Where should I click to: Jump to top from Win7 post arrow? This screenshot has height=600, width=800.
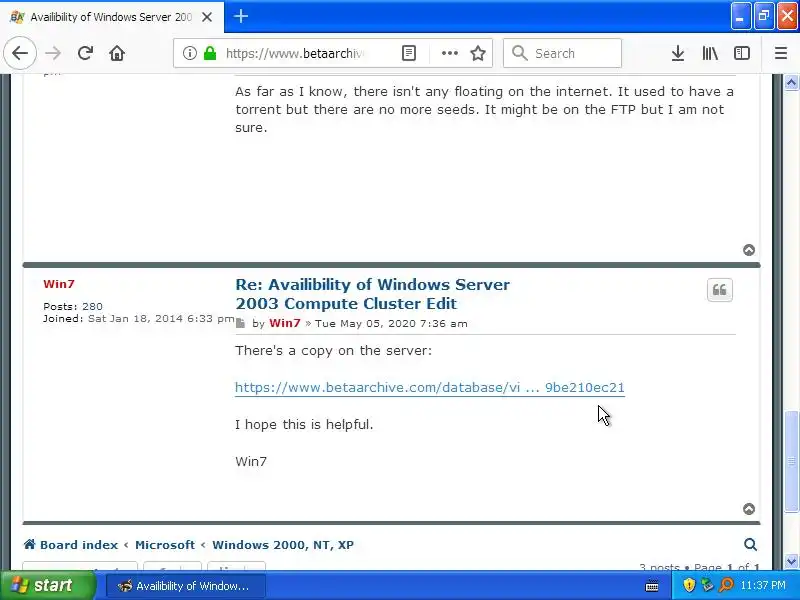coord(749,509)
